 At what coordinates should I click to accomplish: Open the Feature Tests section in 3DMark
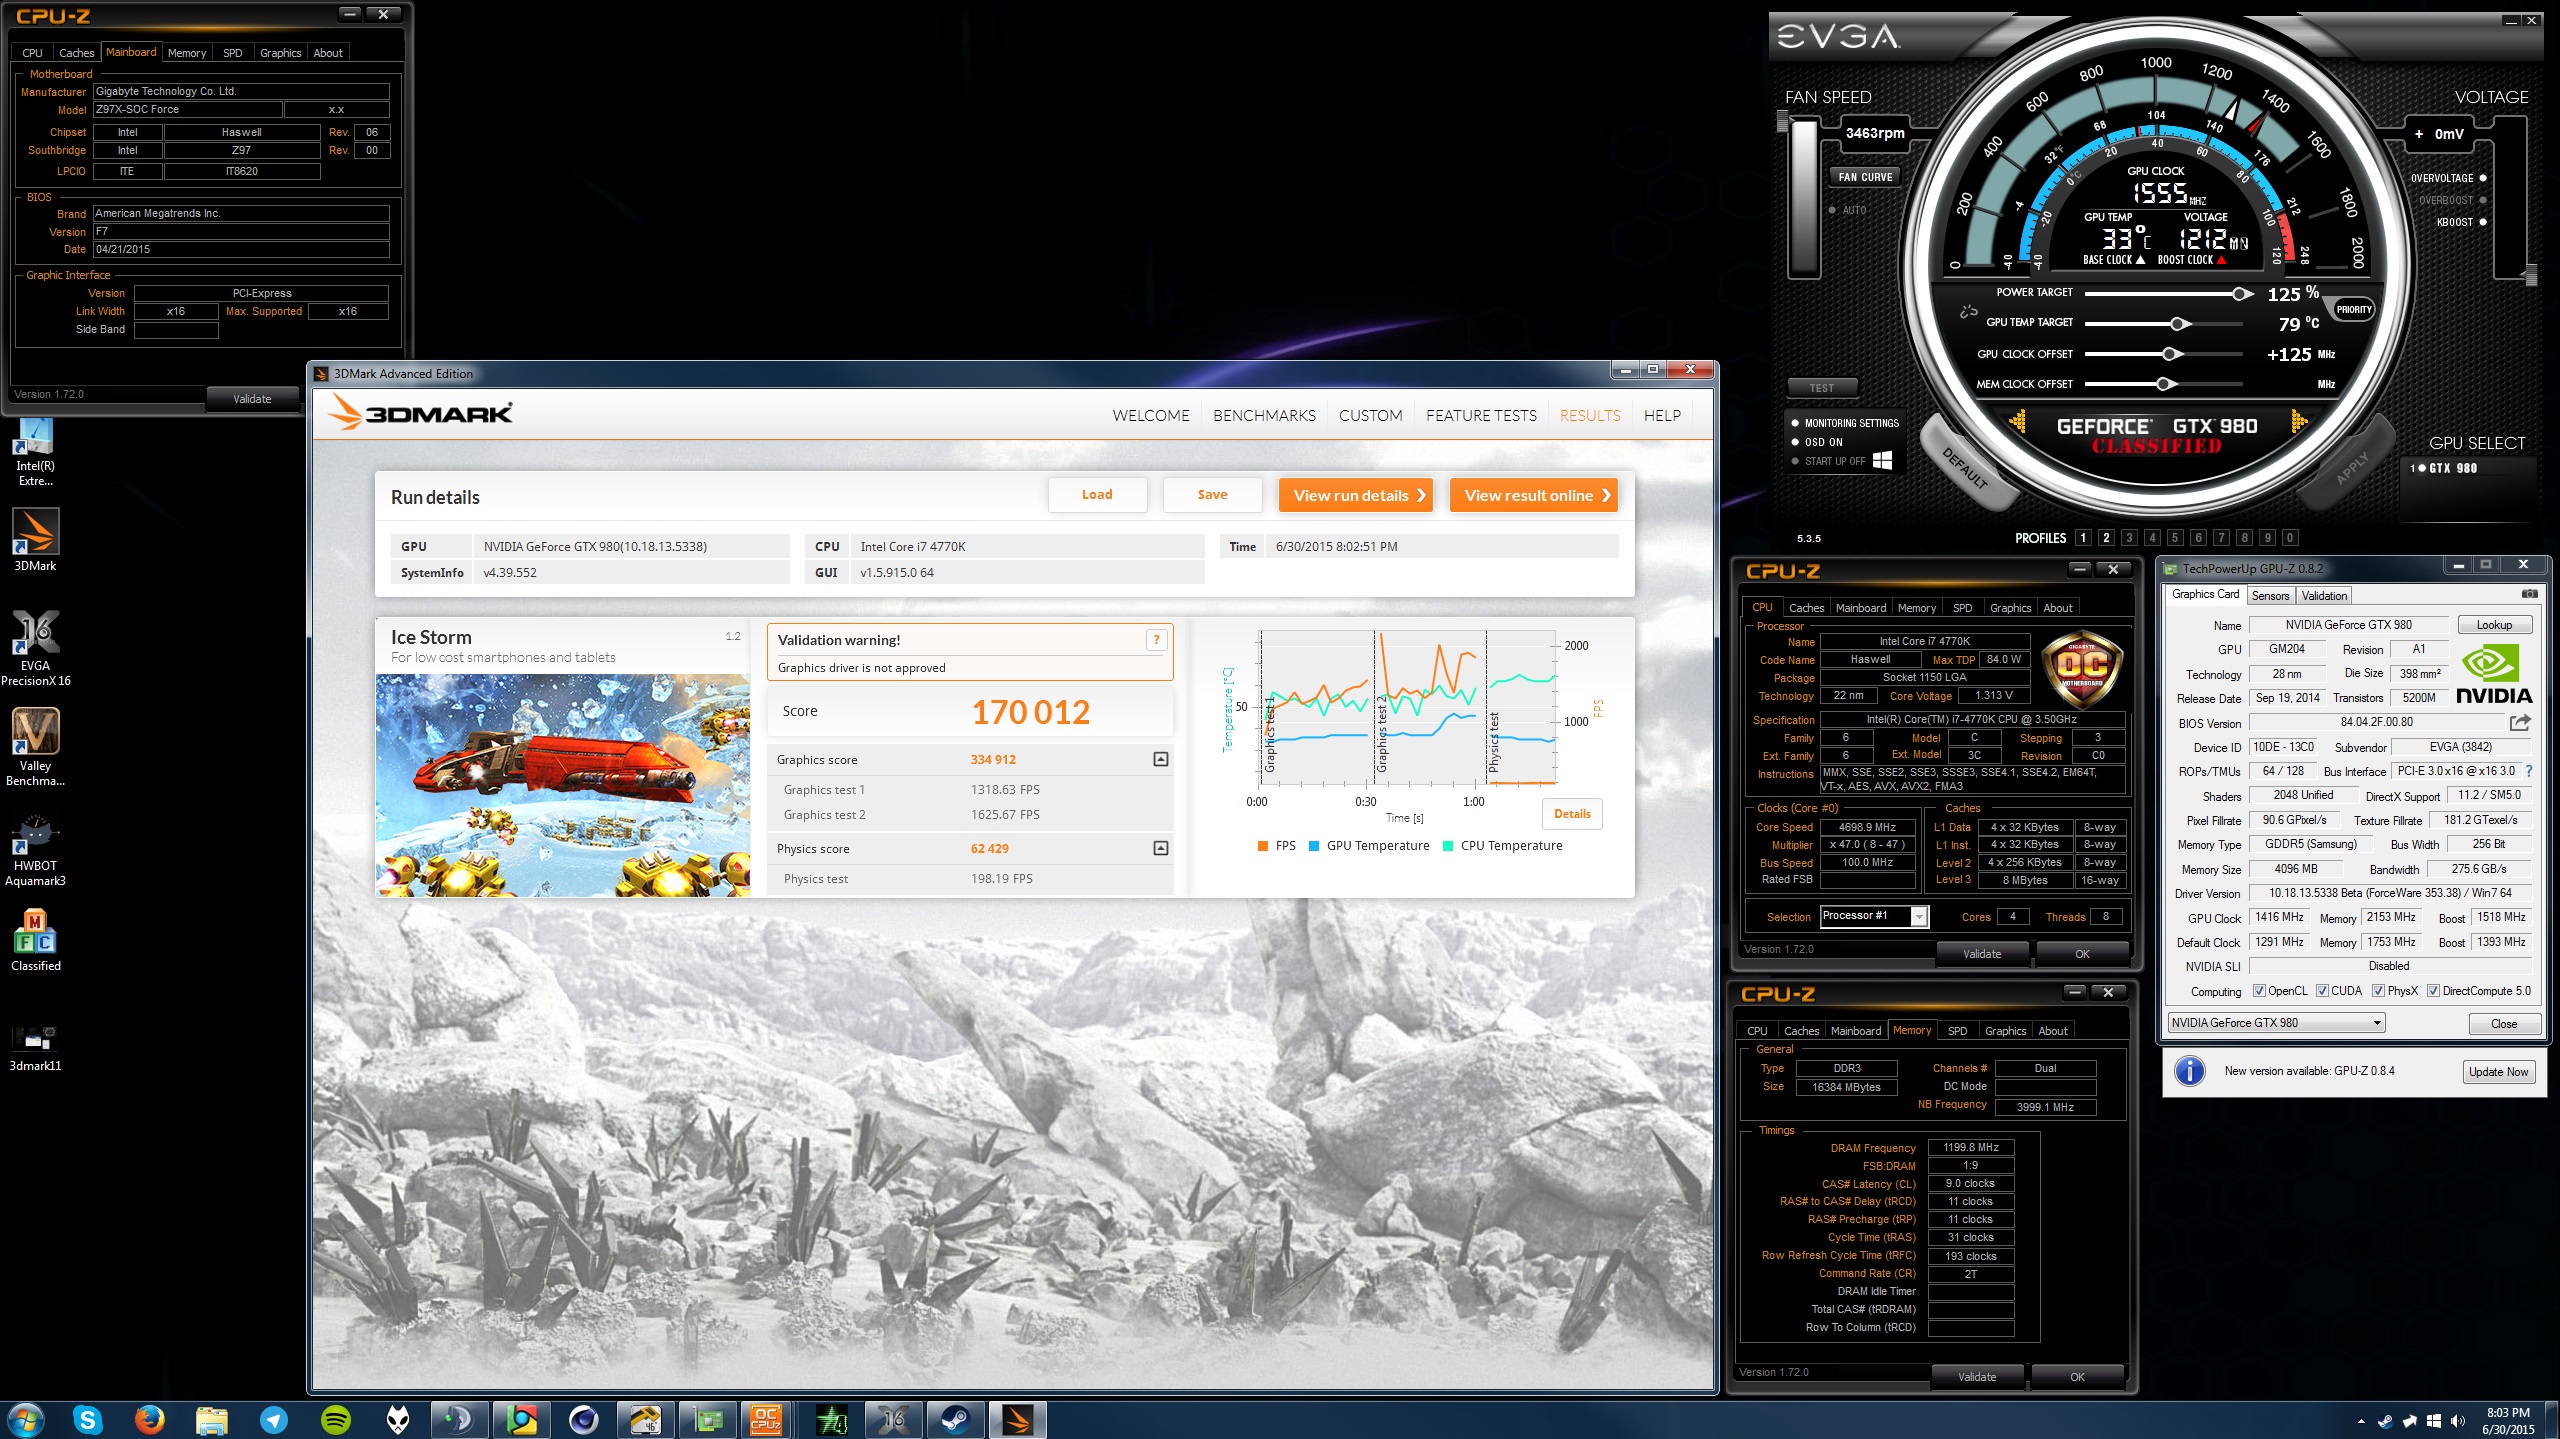[1481, 415]
